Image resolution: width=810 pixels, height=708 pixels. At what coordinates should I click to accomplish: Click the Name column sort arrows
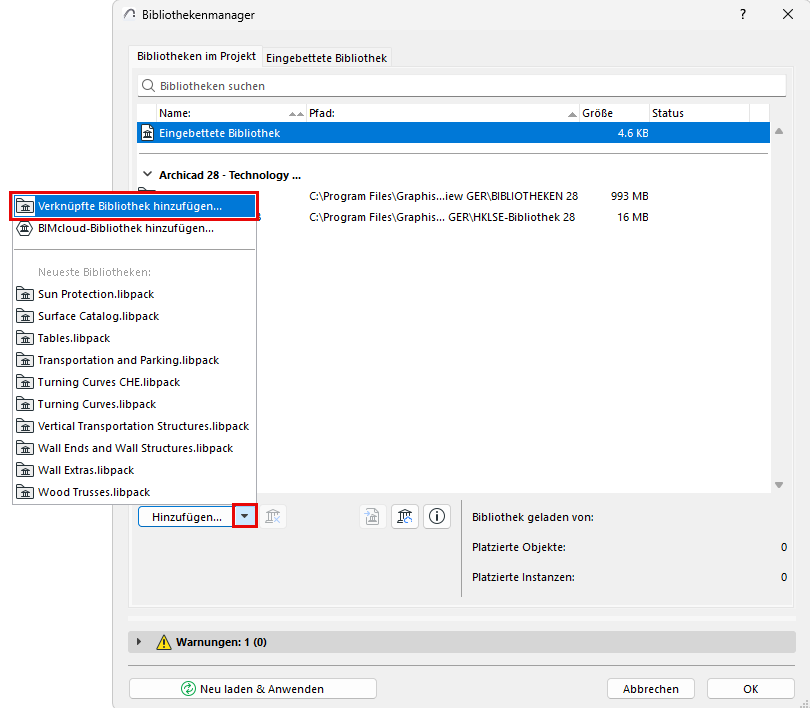click(x=296, y=114)
